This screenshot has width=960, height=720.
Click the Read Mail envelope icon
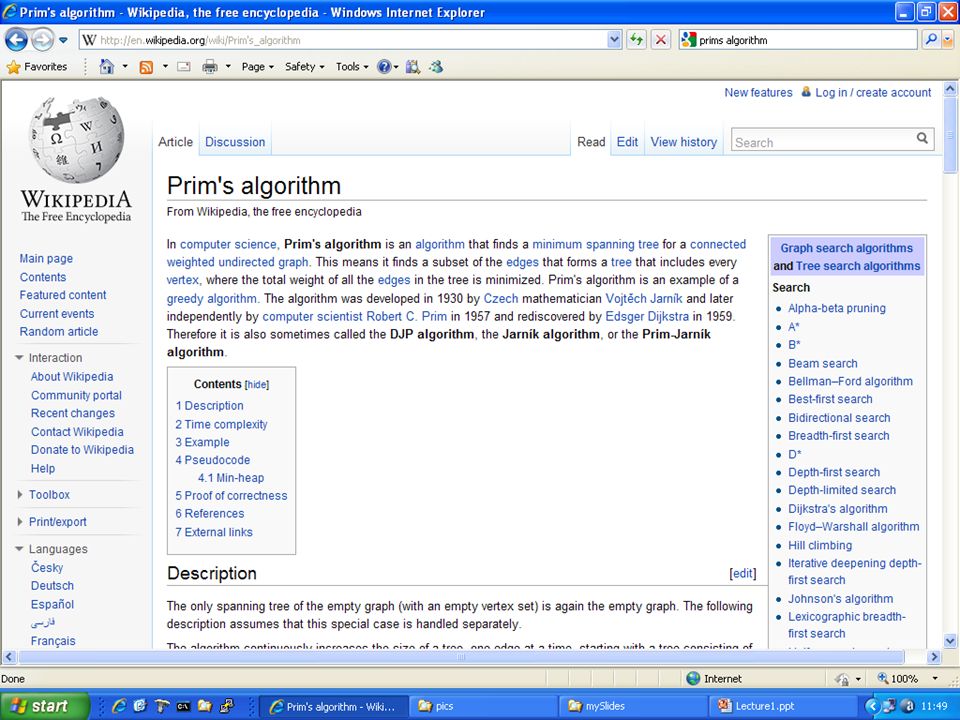coord(184,67)
